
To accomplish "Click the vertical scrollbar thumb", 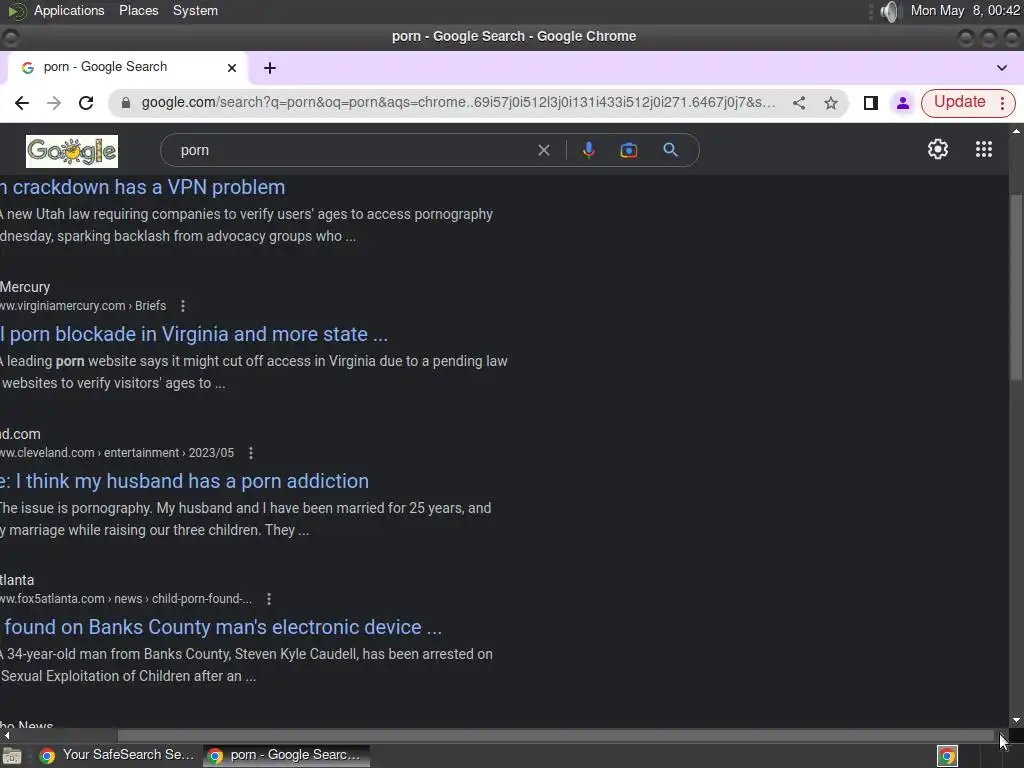I will 1016,286.
